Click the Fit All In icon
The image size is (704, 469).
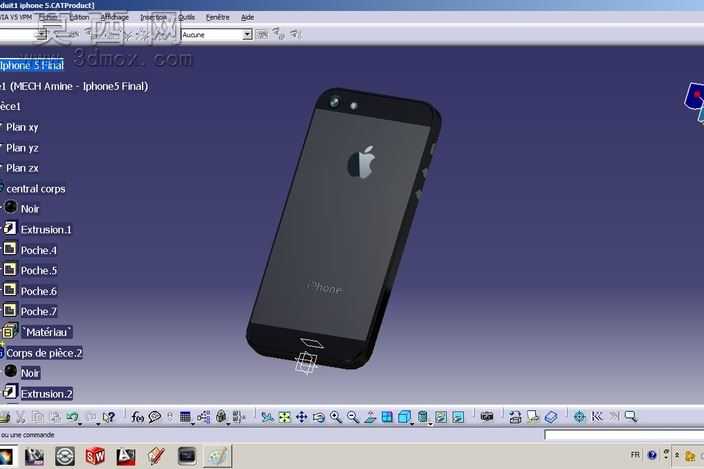pyautogui.click(x=284, y=417)
